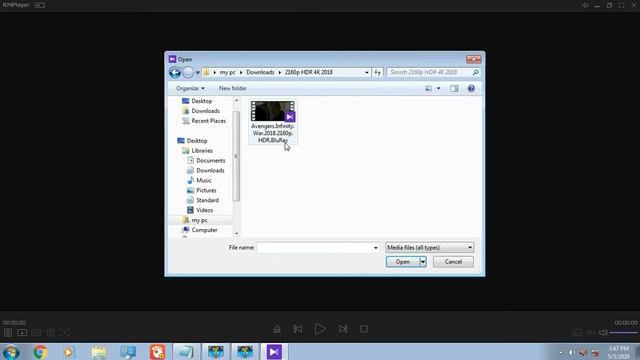The width and height of the screenshot is (640, 360).
Task: Open File Explorer taskbar icon
Action: tap(99, 352)
